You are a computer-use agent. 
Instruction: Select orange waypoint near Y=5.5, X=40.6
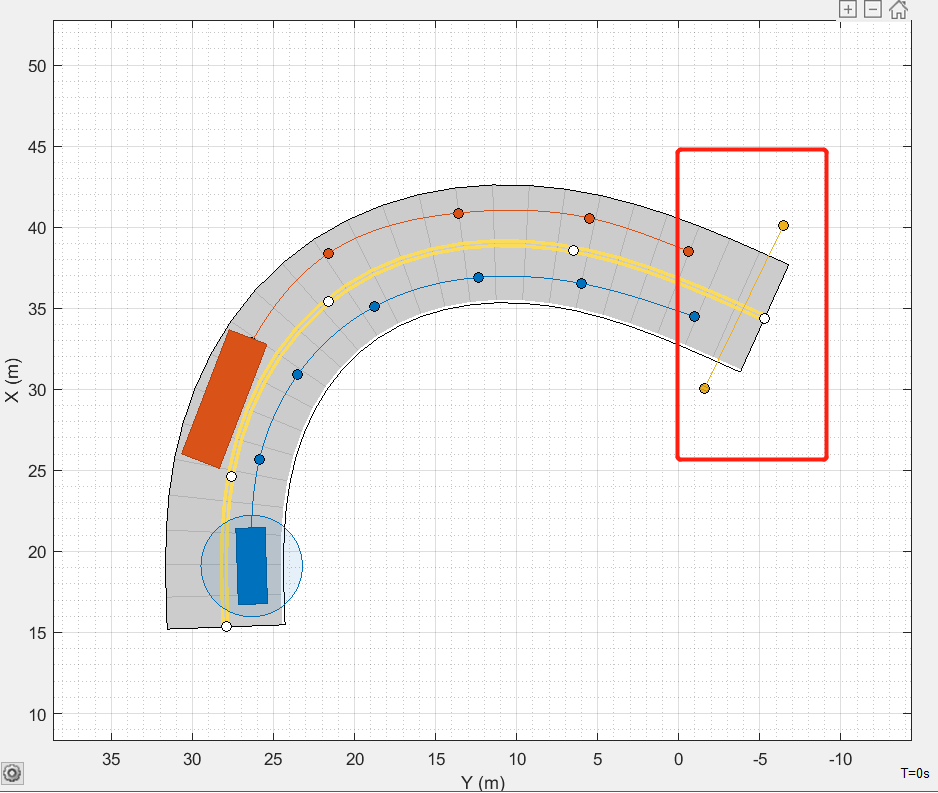[x=589, y=219]
